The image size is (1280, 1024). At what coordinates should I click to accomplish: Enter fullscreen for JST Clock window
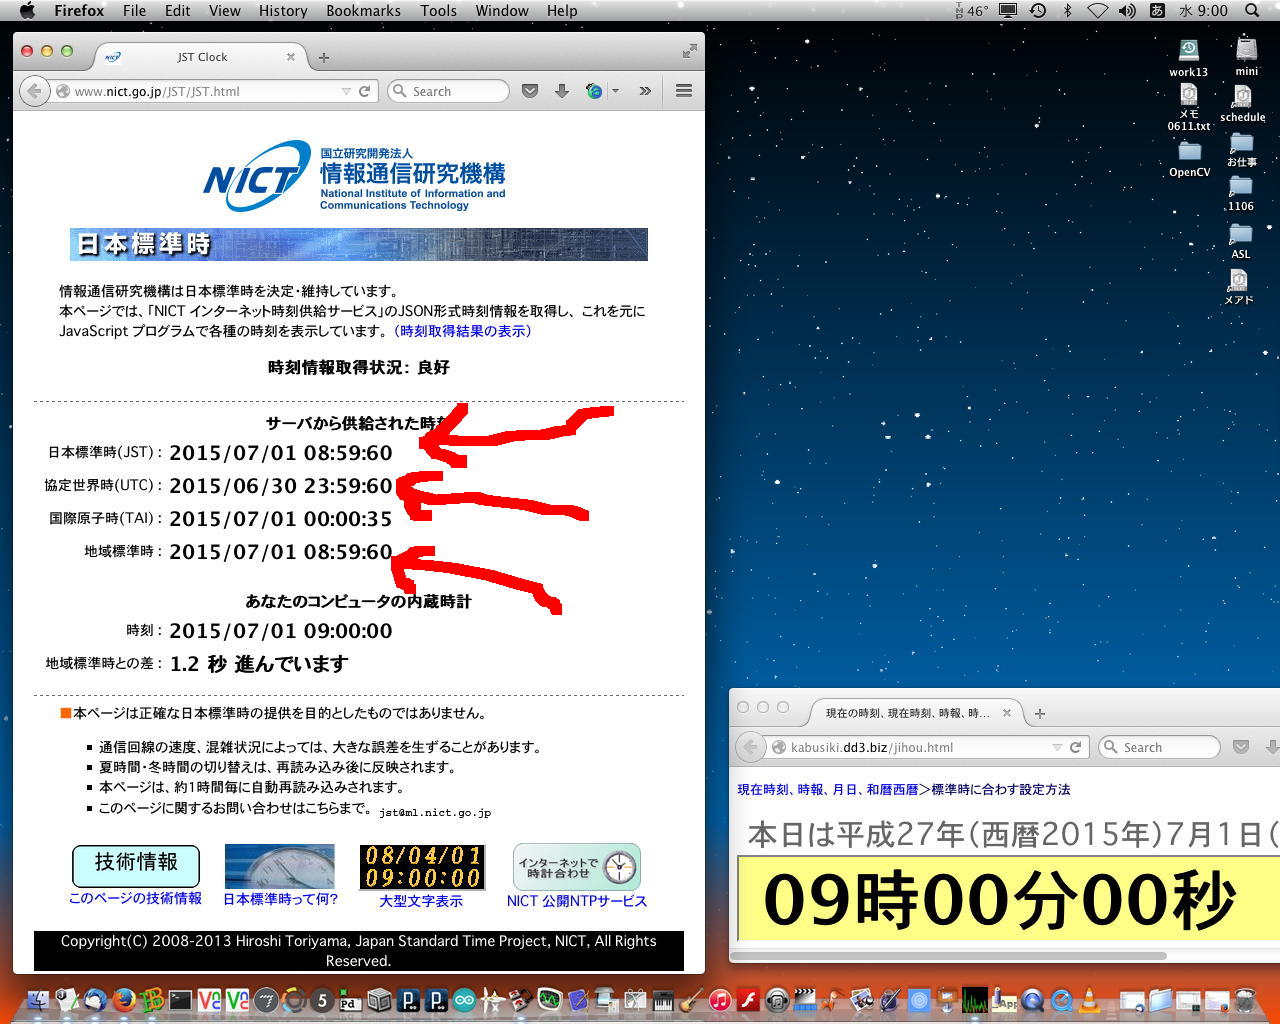click(x=689, y=51)
